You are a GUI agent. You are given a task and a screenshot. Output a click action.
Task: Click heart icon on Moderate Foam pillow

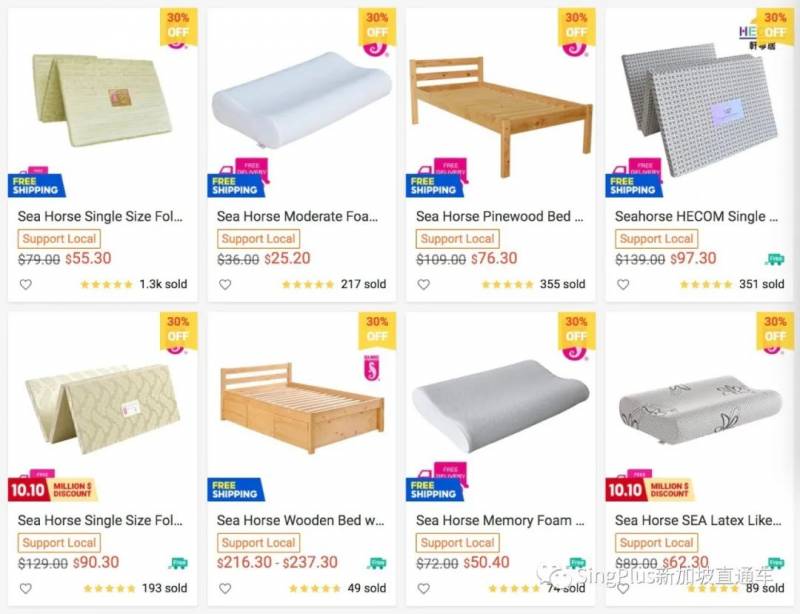click(225, 284)
